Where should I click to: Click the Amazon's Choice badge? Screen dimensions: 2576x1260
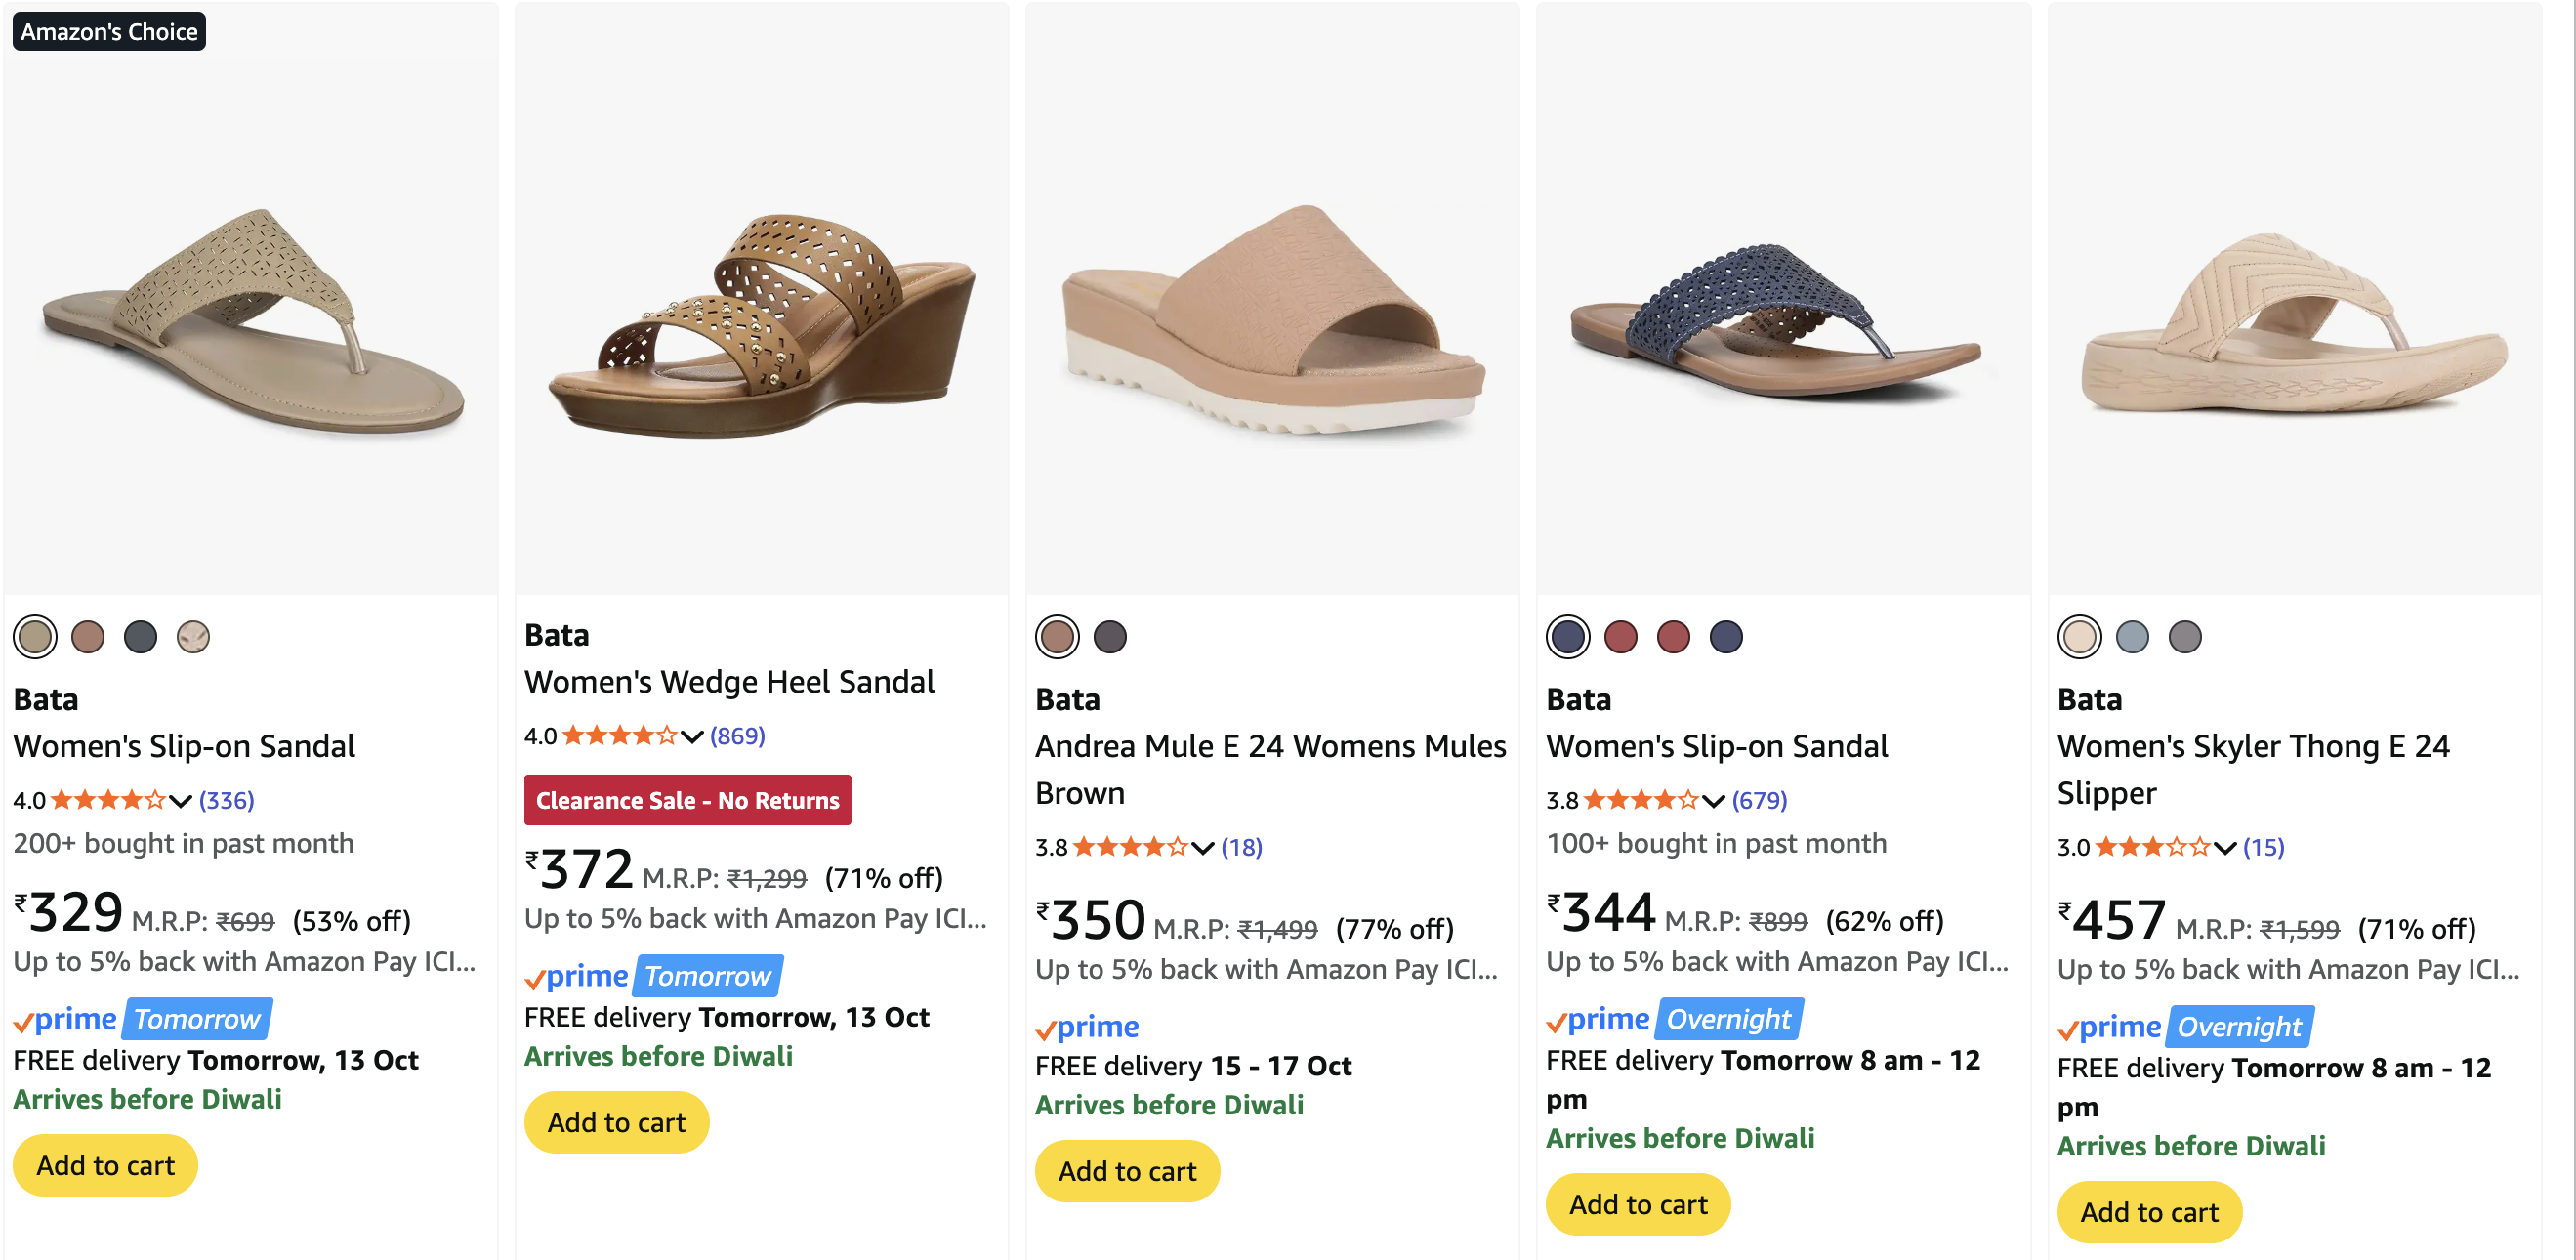tap(109, 32)
